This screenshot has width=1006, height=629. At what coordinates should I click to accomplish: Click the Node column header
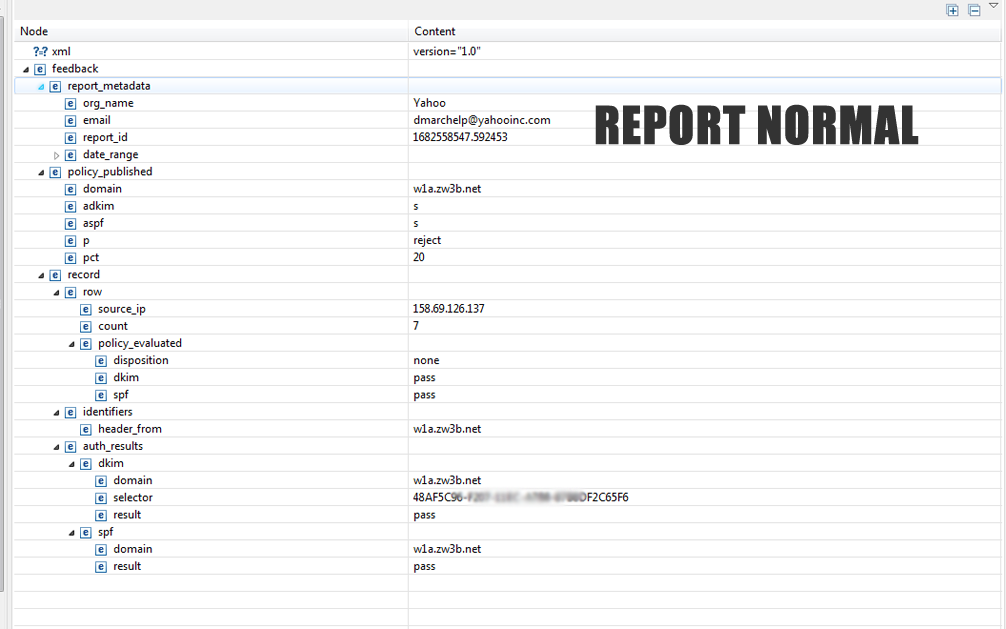[34, 32]
